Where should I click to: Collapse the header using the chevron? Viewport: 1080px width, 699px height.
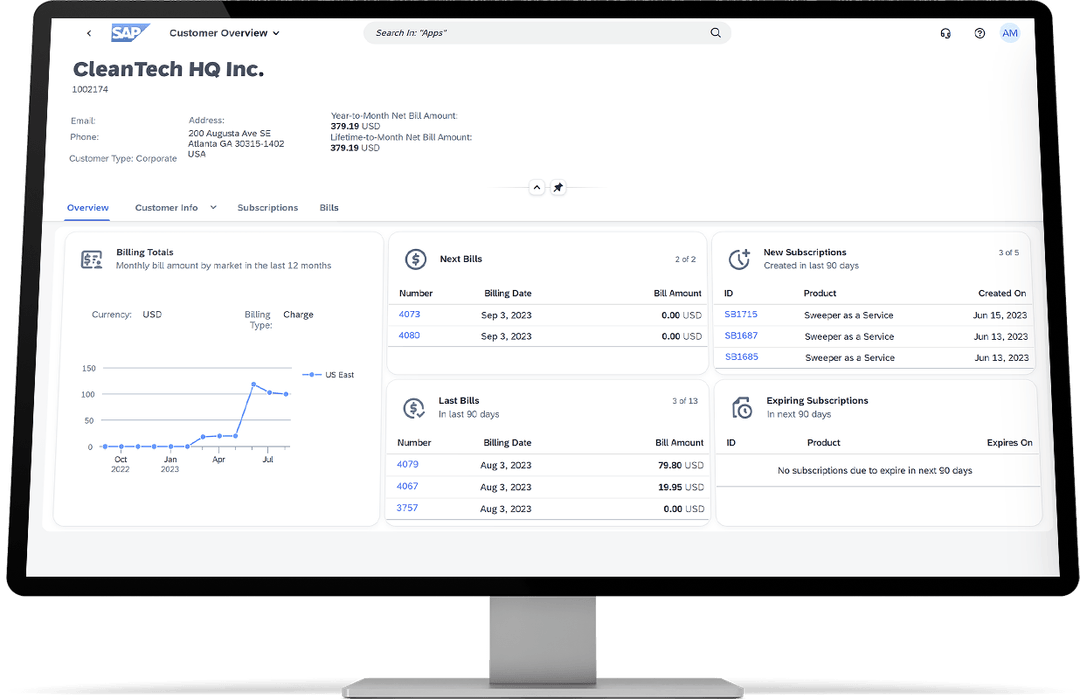[x=536, y=187]
